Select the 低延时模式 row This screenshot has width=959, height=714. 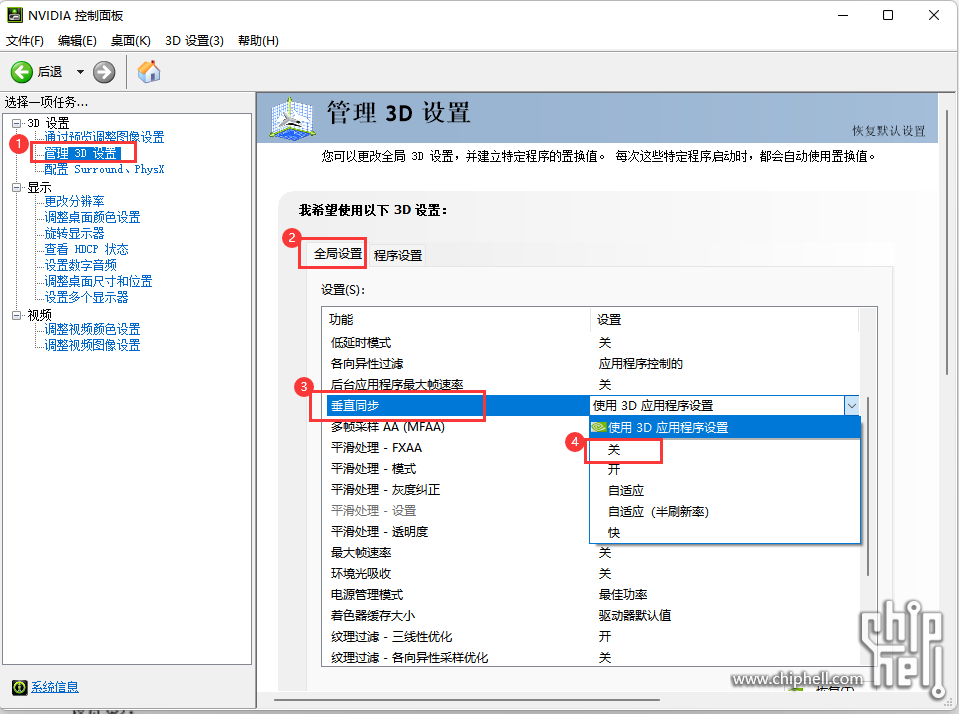590,343
